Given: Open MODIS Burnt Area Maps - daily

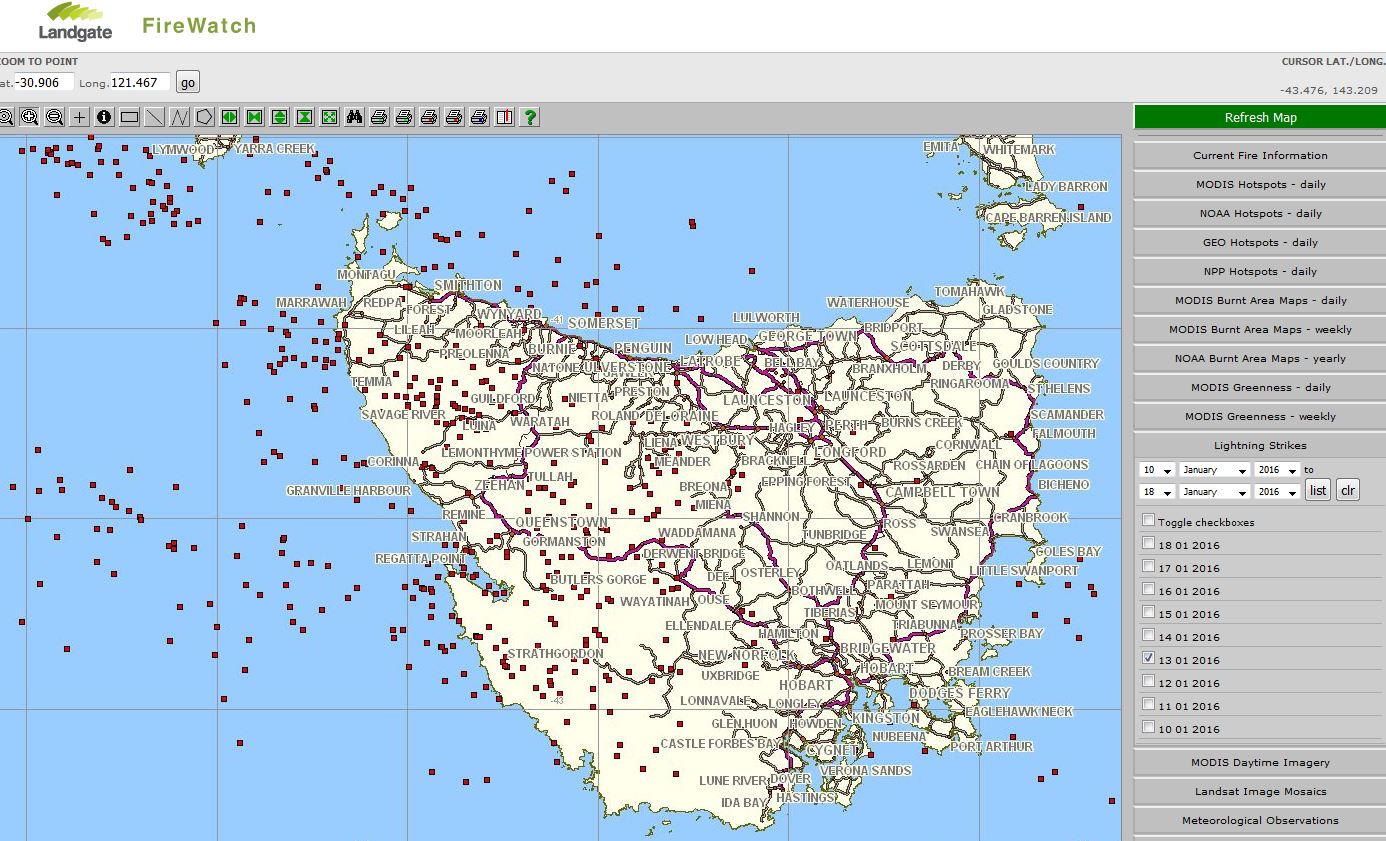Looking at the screenshot, I should [1260, 300].
